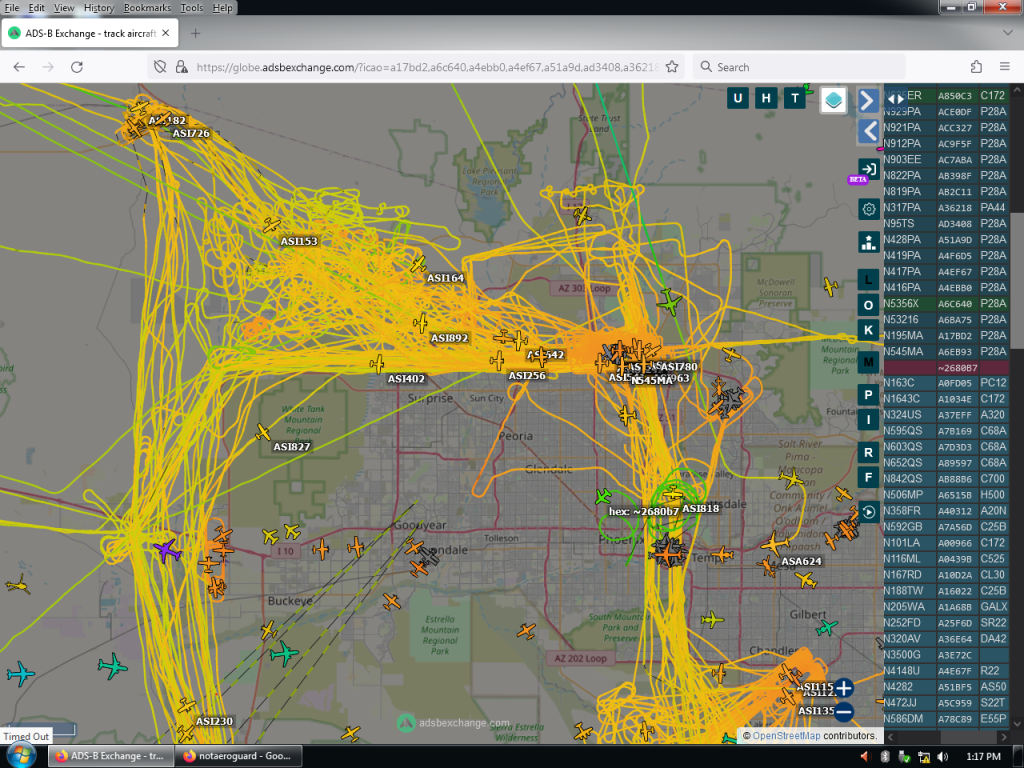This screenshot has height=768, width=1024.
Task: Select N5356X row in aircraft list
Action: tap(946, 304)
